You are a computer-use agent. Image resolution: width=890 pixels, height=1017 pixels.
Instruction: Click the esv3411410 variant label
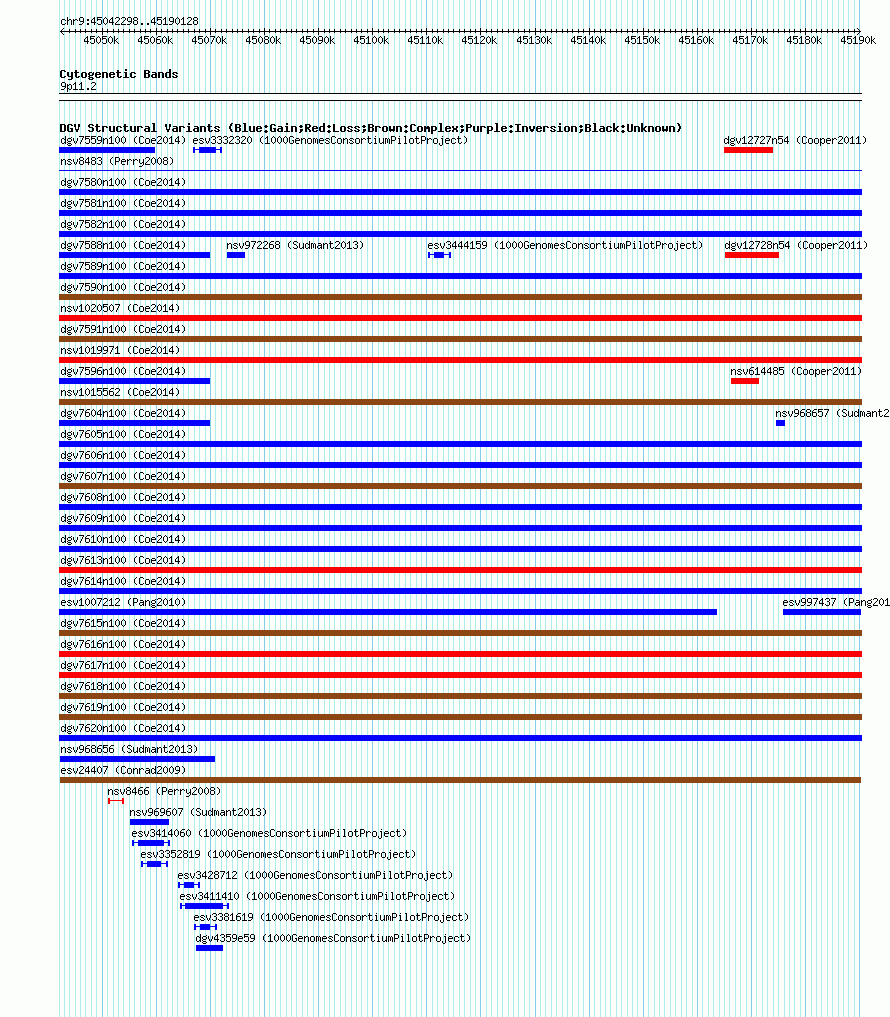[317, 896]
